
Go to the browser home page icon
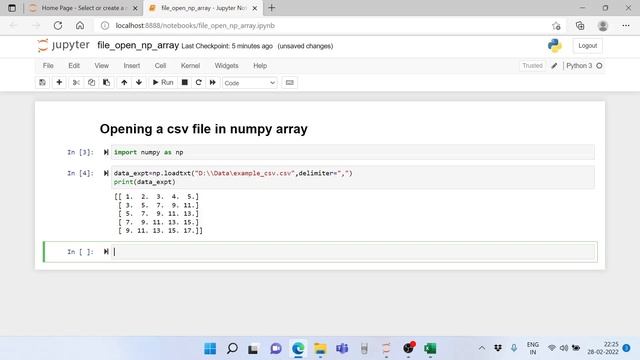[x=80, y=25]
